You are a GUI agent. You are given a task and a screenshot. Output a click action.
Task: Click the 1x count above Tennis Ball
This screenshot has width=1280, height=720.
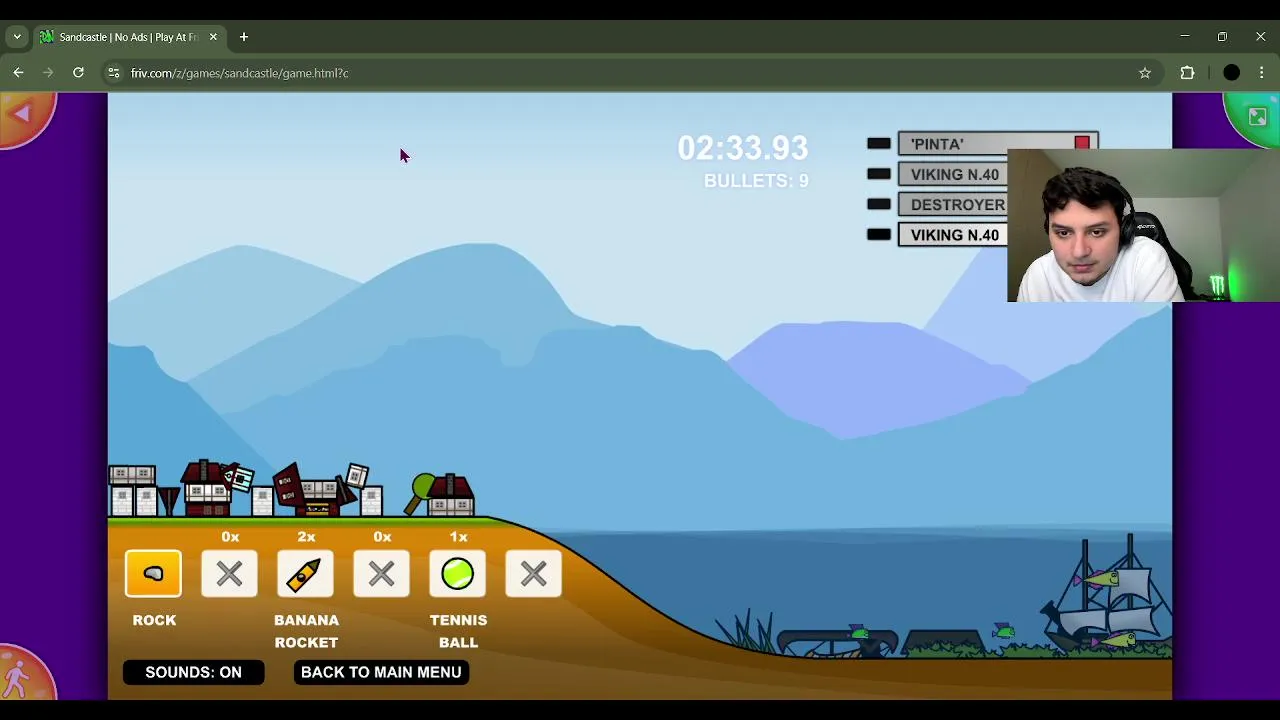point(458,537)
